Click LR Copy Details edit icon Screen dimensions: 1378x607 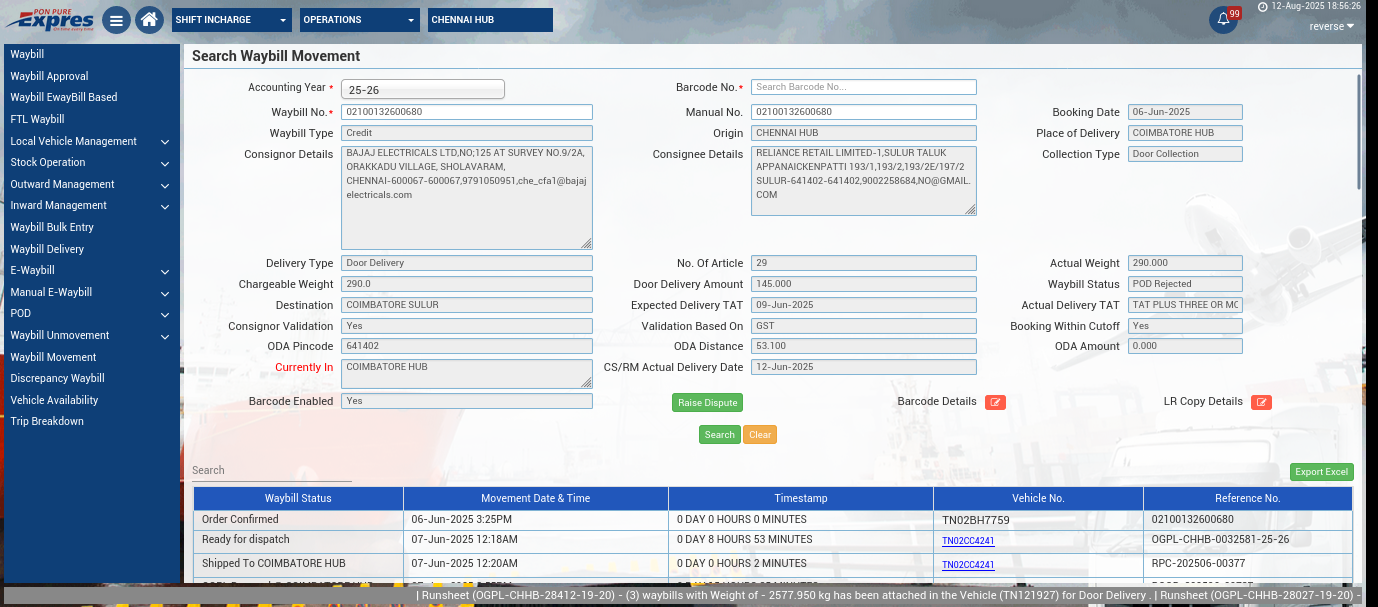pos(1261,402)
